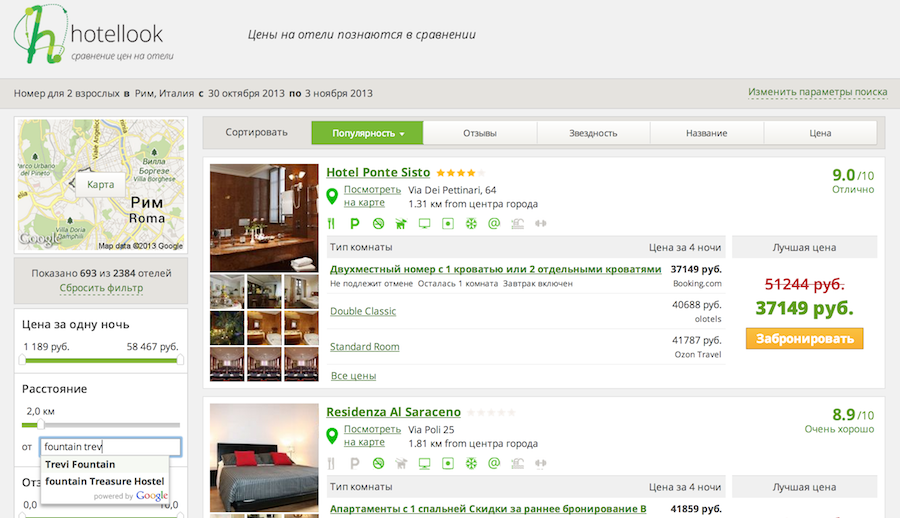Image resolution: width=900 pixels, height=518 pixels.
Task: Click the 40688 руб. olotels price
Action: pos(697,304)
